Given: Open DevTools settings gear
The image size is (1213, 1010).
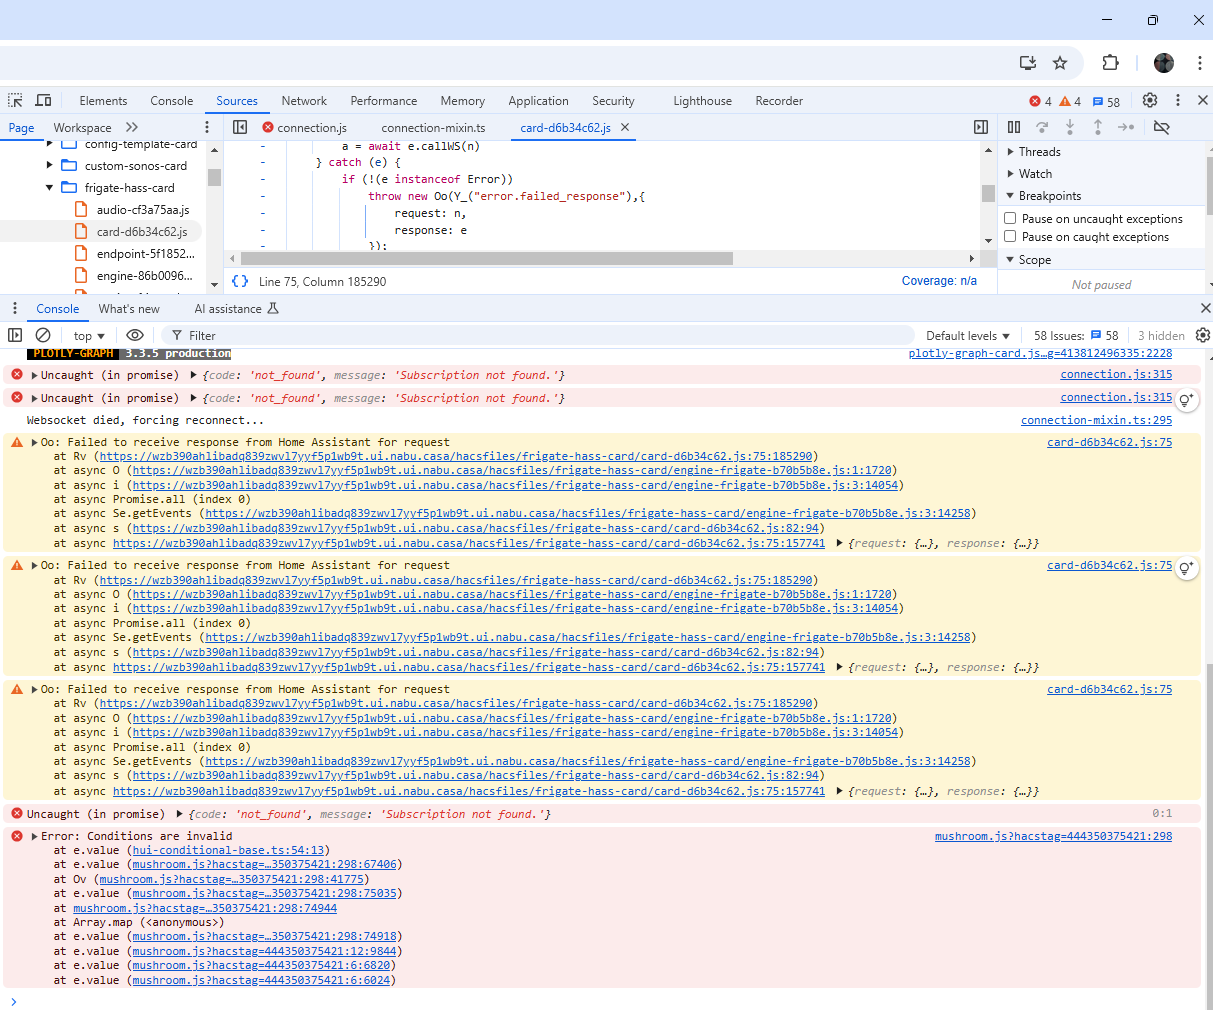Looking at the screenshot, I should click(x=1149, y=100).
